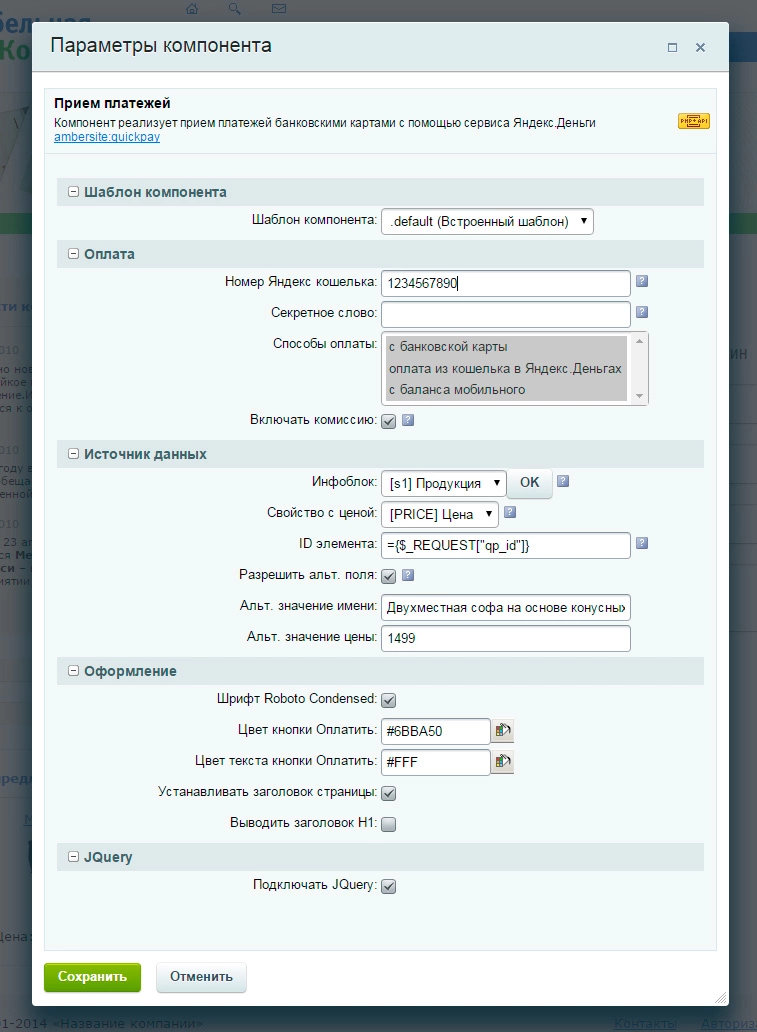Toggle Шрифт Roboto Condensed checkbox

(x=389, y=700)
